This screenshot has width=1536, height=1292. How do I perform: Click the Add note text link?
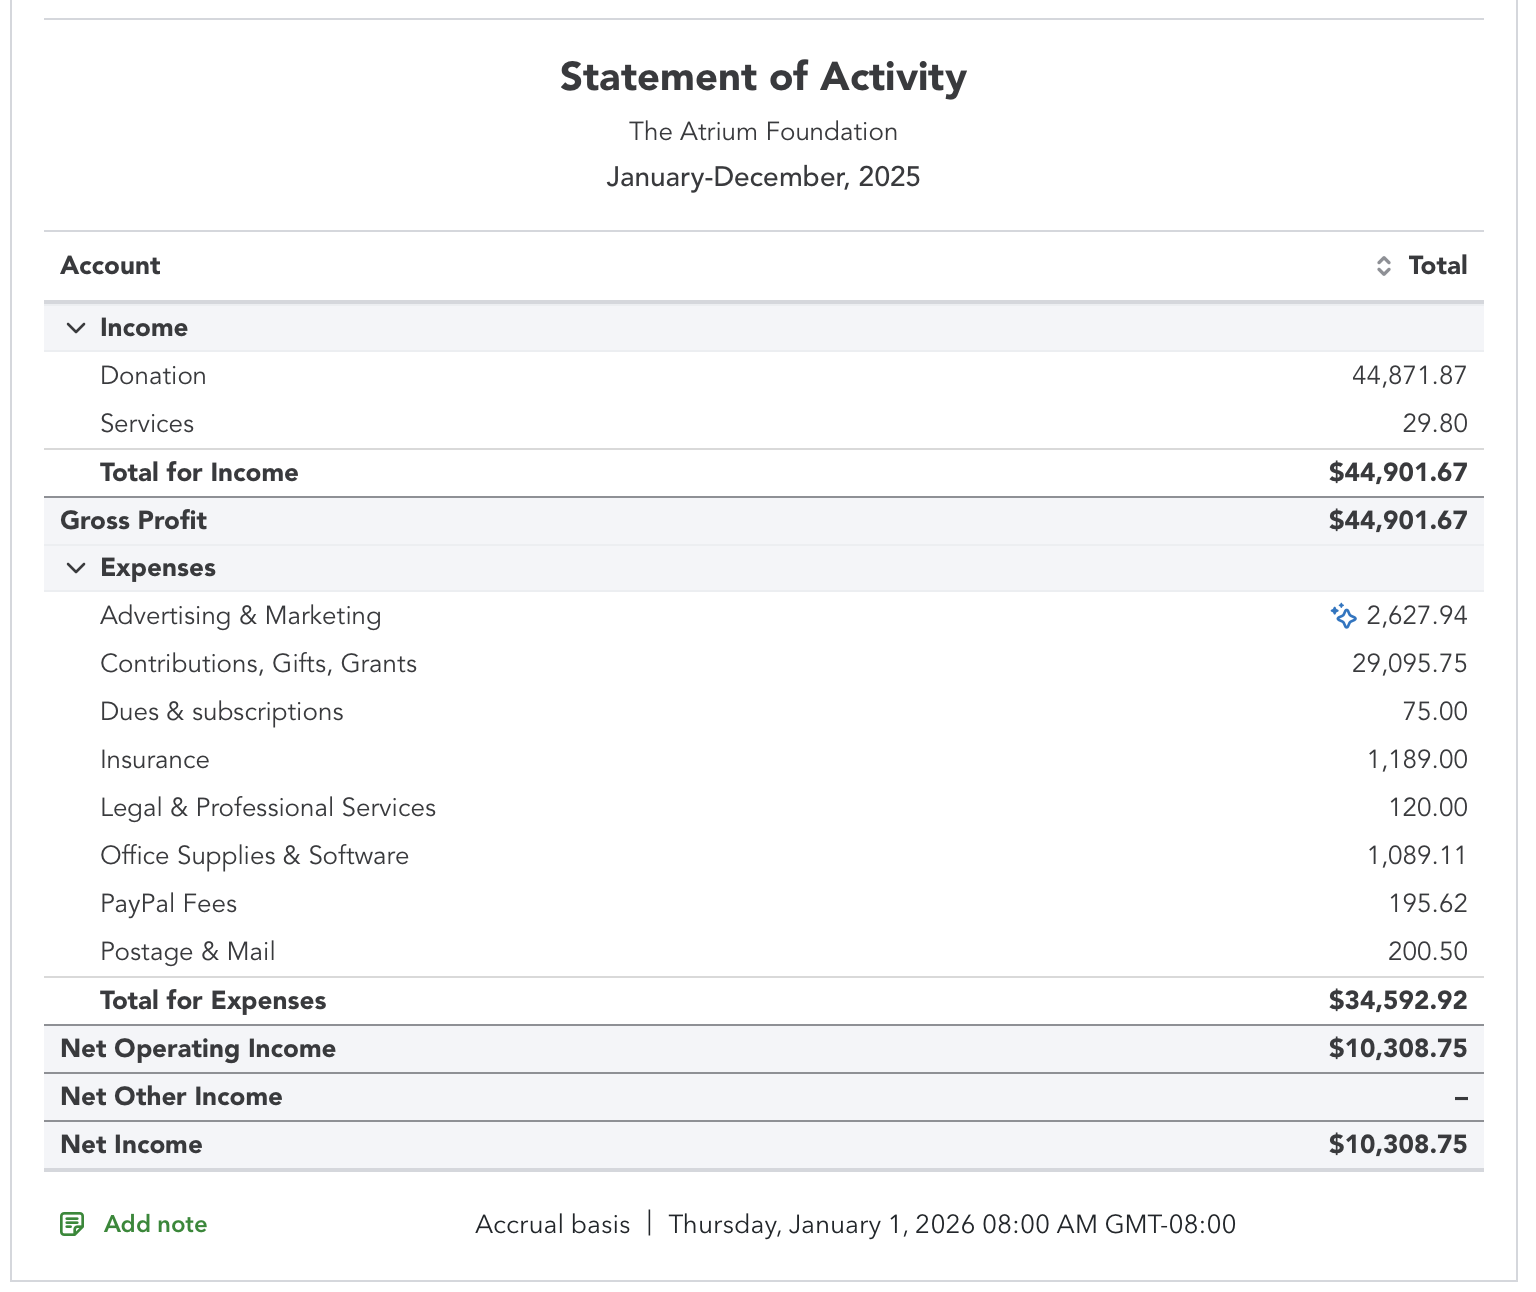tap(155, 1224)
